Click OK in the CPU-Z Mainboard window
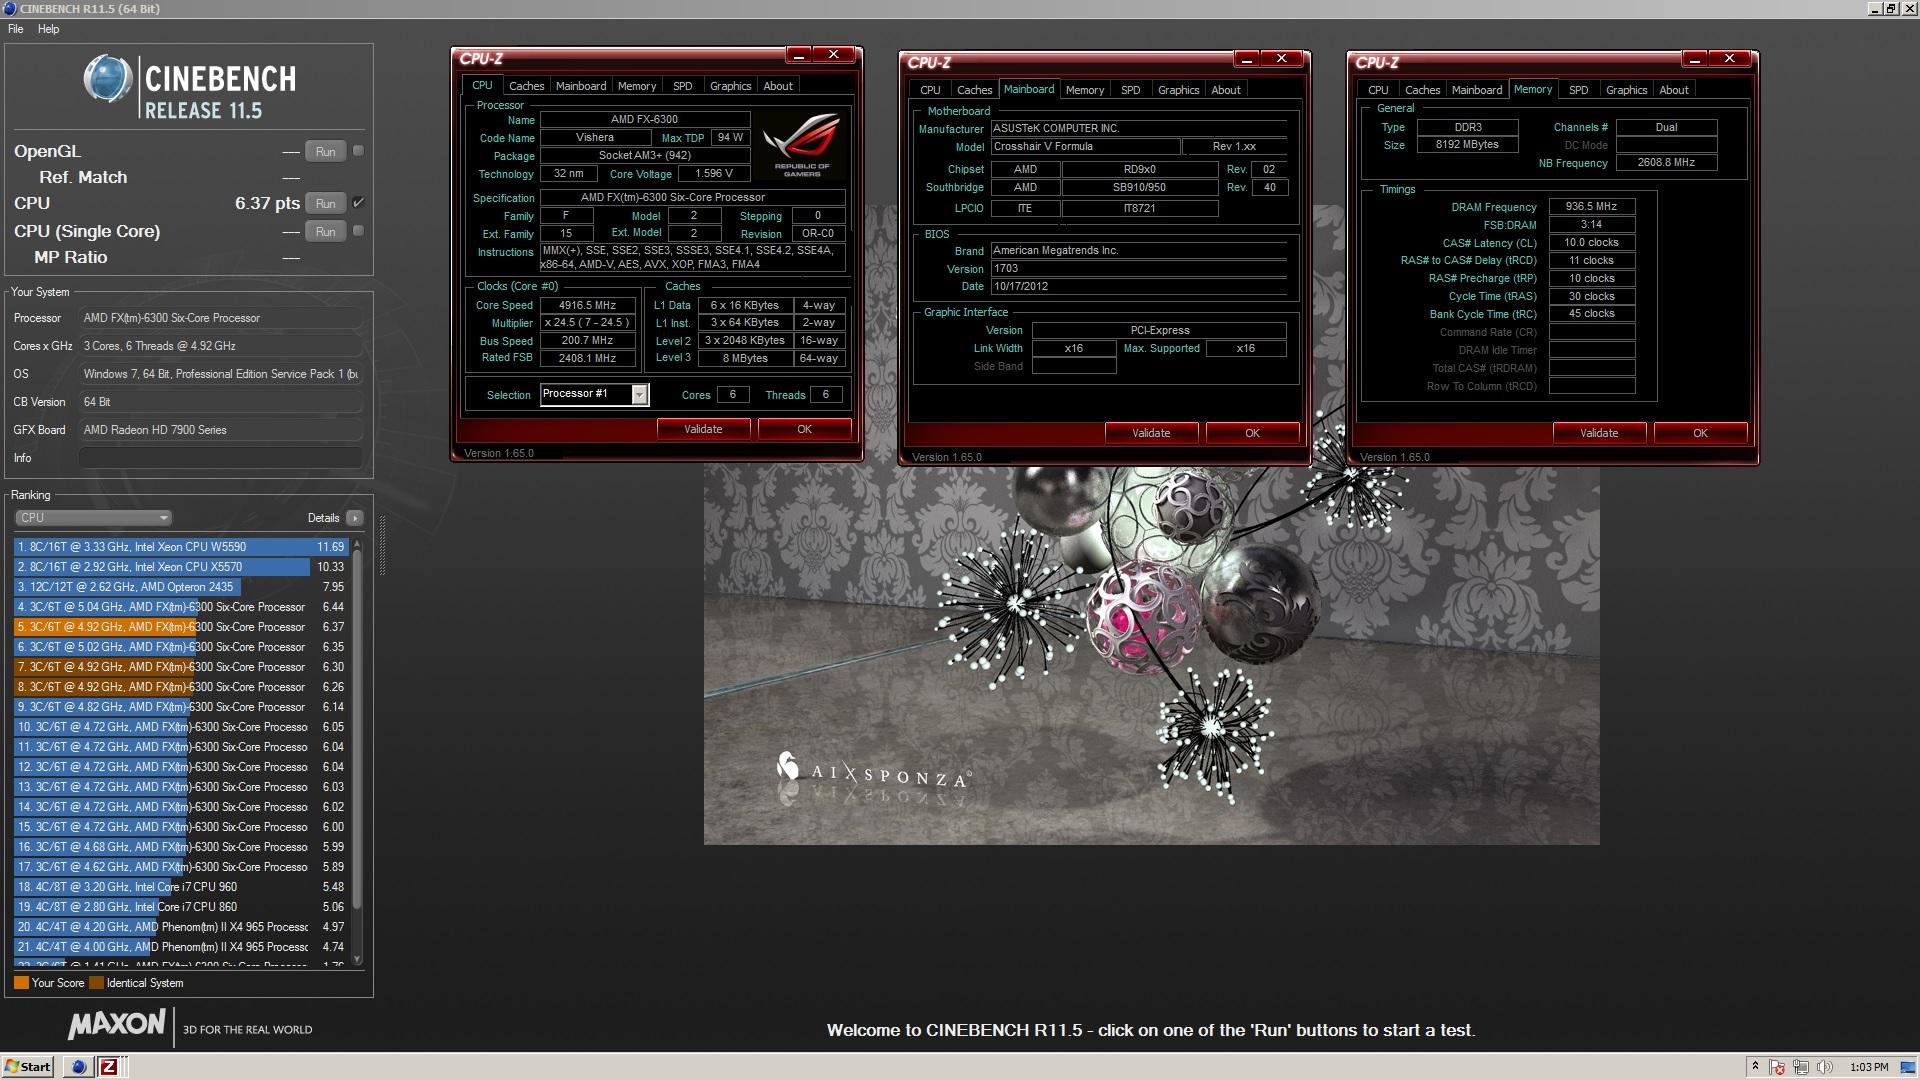The height and width of the screenshot is (1080, 1920). [x=1252, y=433]
